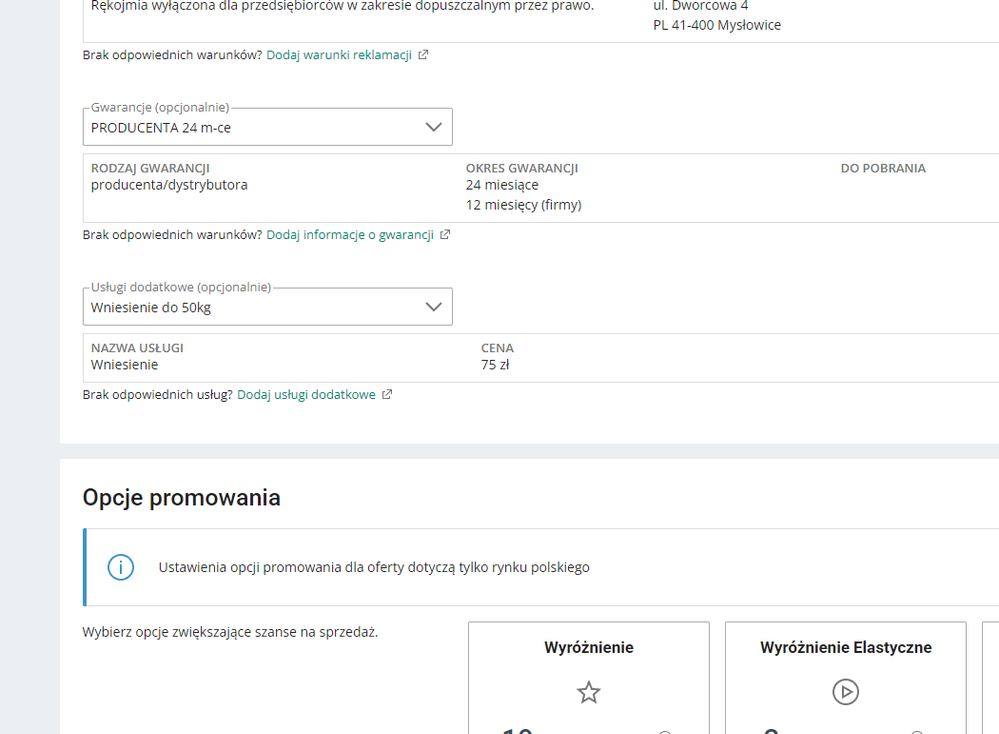Click the info icon in promotion notice
The height and width of the screenshot is (734, 999).
point(120,567)
